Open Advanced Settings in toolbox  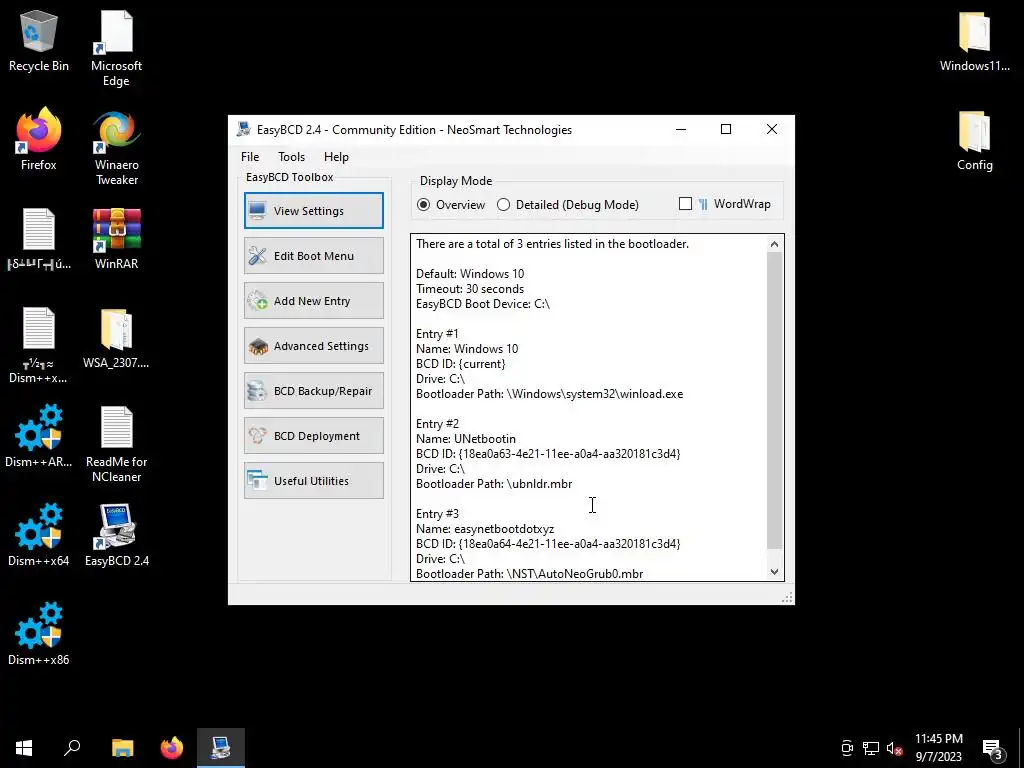tap(313, 345)
